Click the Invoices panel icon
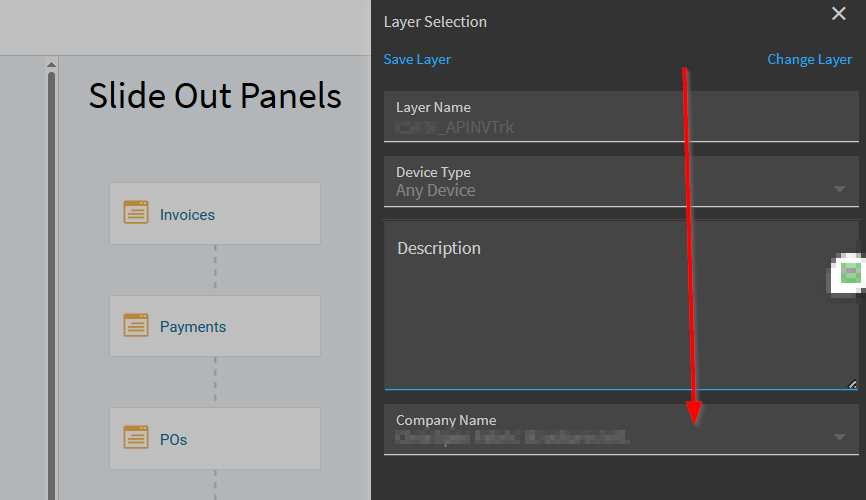Image resolution: width=866 pixels, height=500 pixels. 136,212
